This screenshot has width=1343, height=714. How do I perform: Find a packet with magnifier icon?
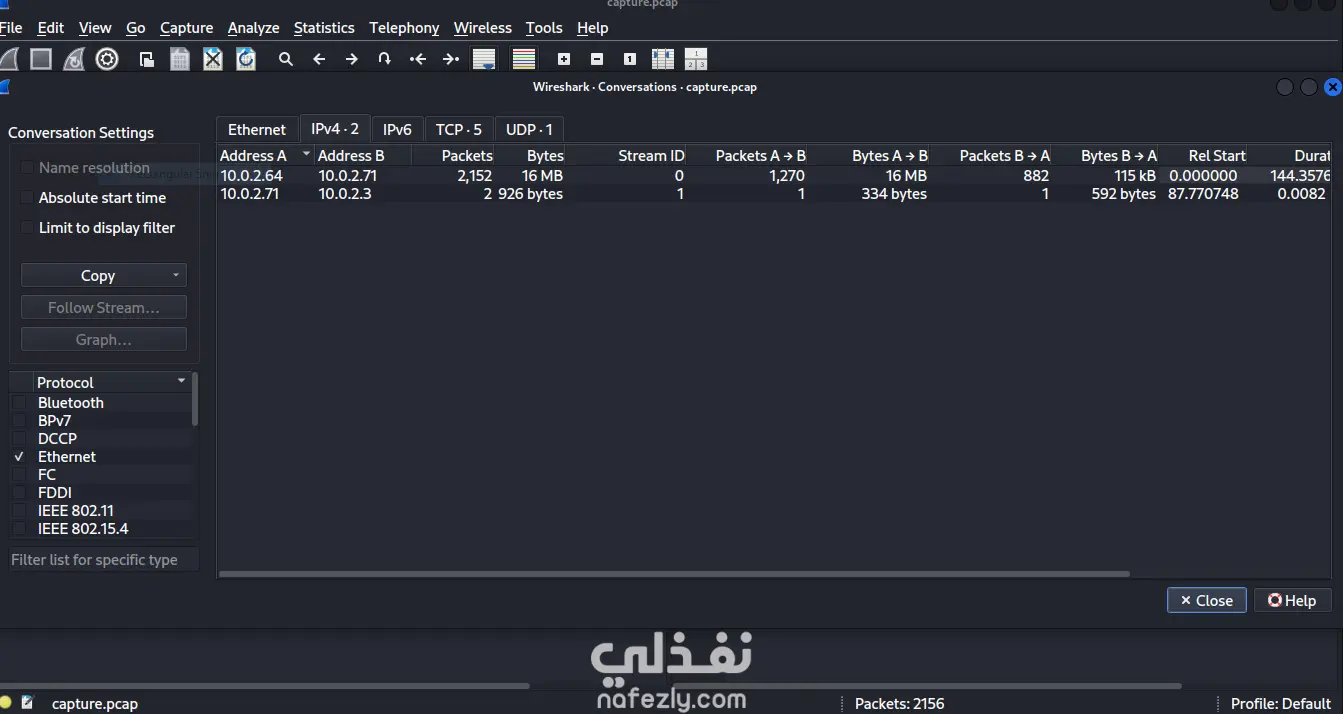tap(286, 59)
